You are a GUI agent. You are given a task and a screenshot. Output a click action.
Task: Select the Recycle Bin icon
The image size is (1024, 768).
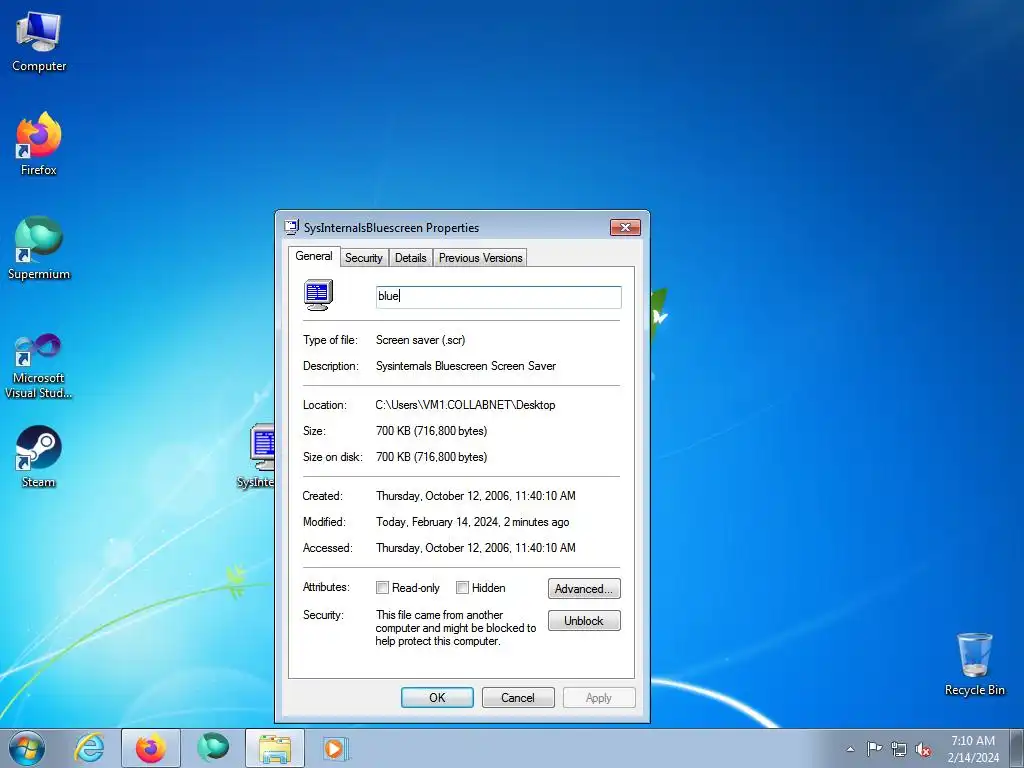(974, 664)
